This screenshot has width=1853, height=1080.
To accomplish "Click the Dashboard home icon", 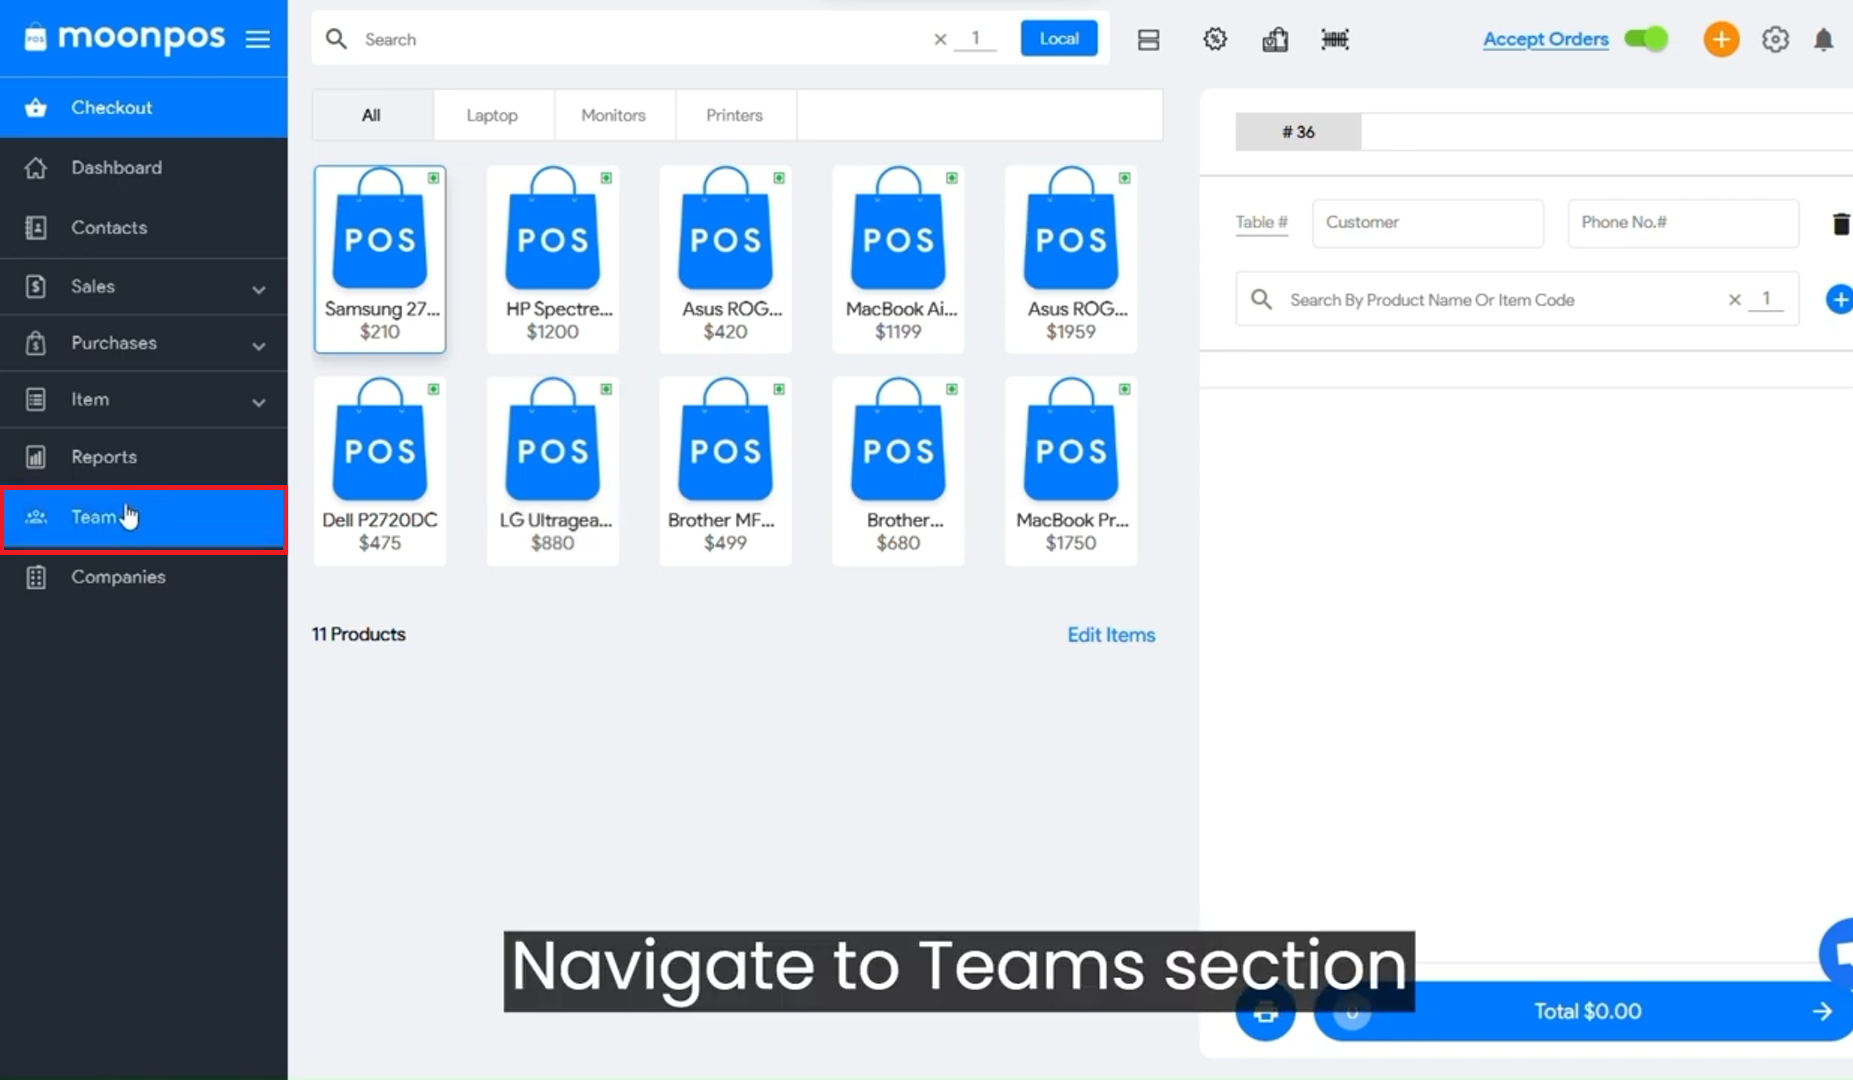I will point(36,168).
